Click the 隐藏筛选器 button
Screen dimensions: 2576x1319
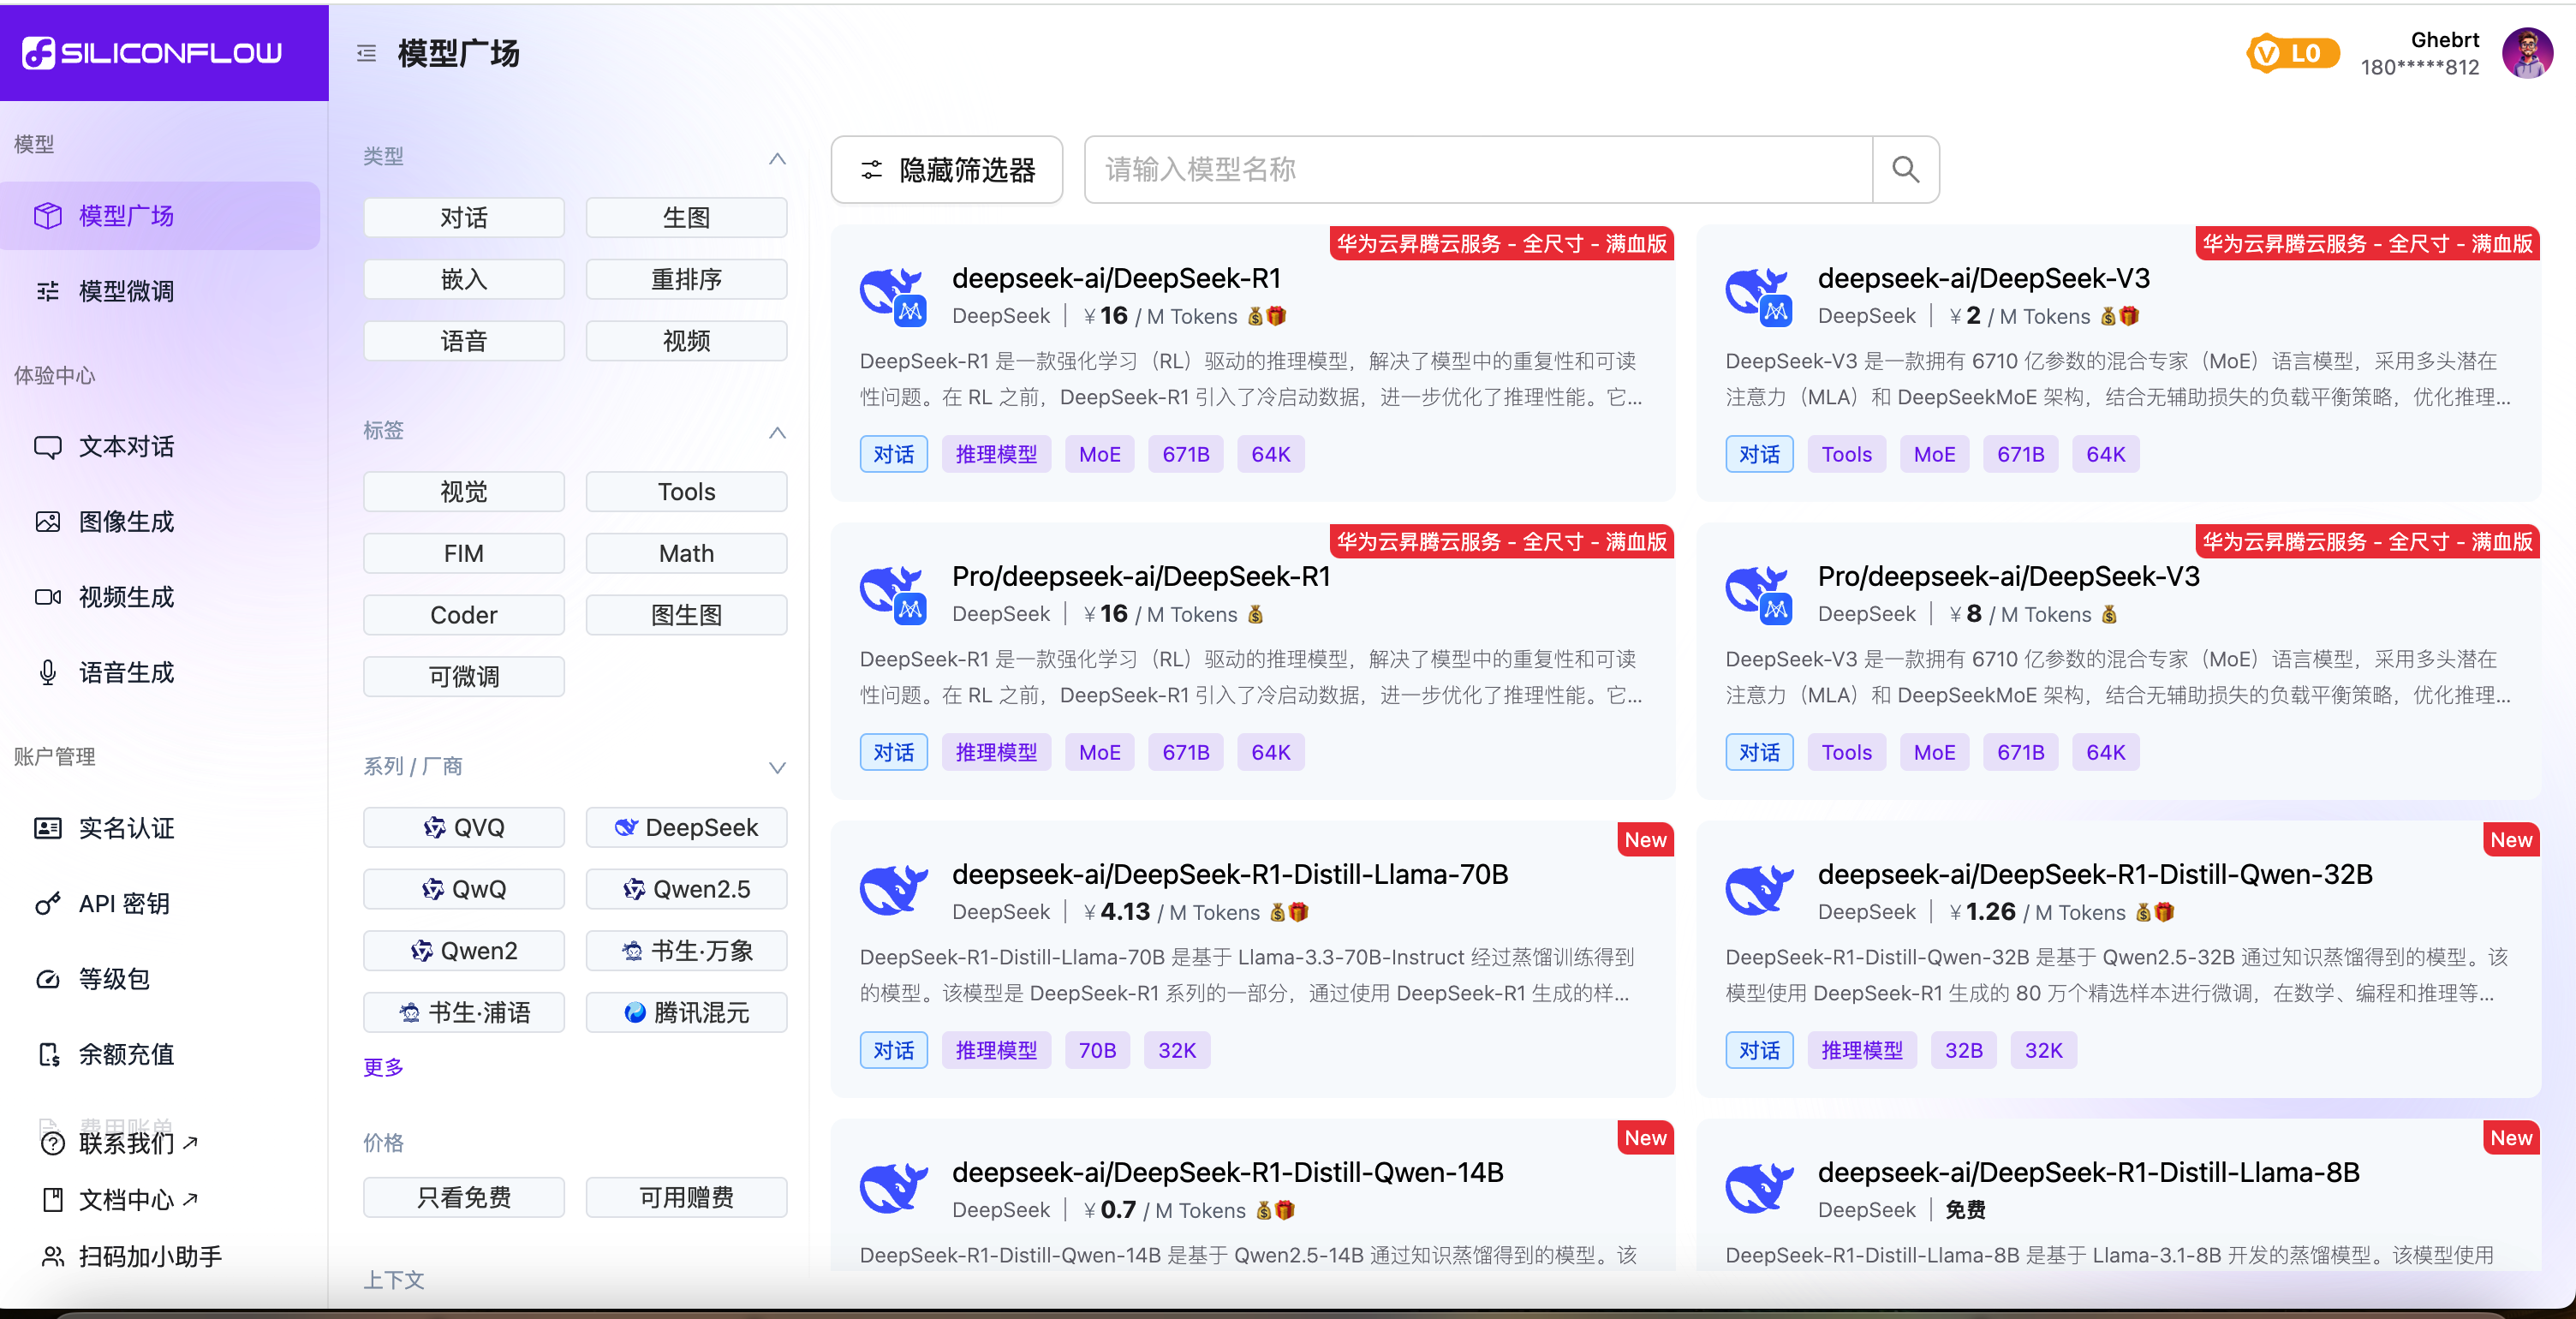point(947,170)
